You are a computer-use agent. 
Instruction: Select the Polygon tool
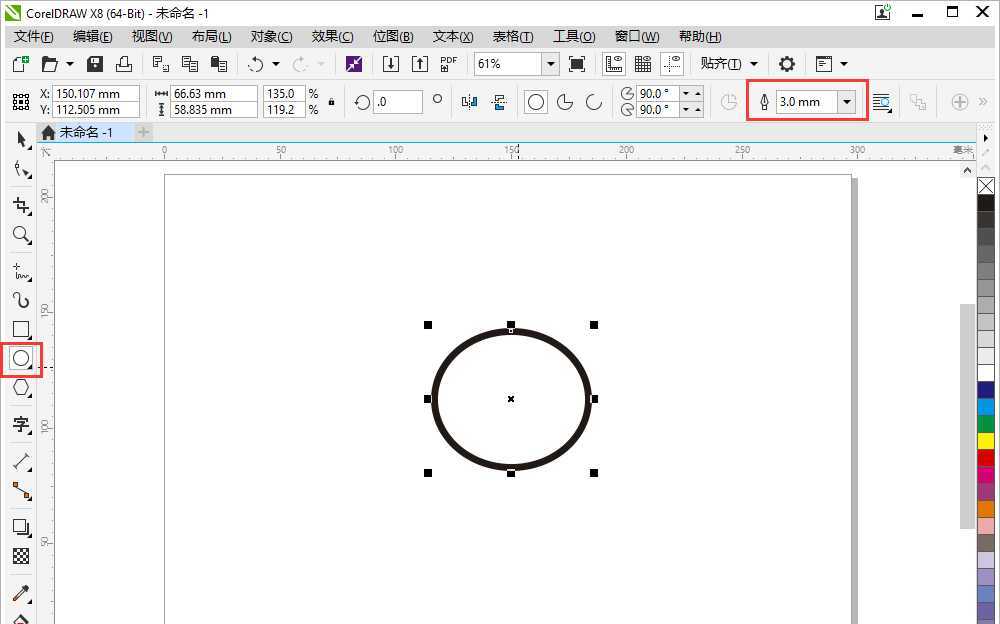pos(21,388)
